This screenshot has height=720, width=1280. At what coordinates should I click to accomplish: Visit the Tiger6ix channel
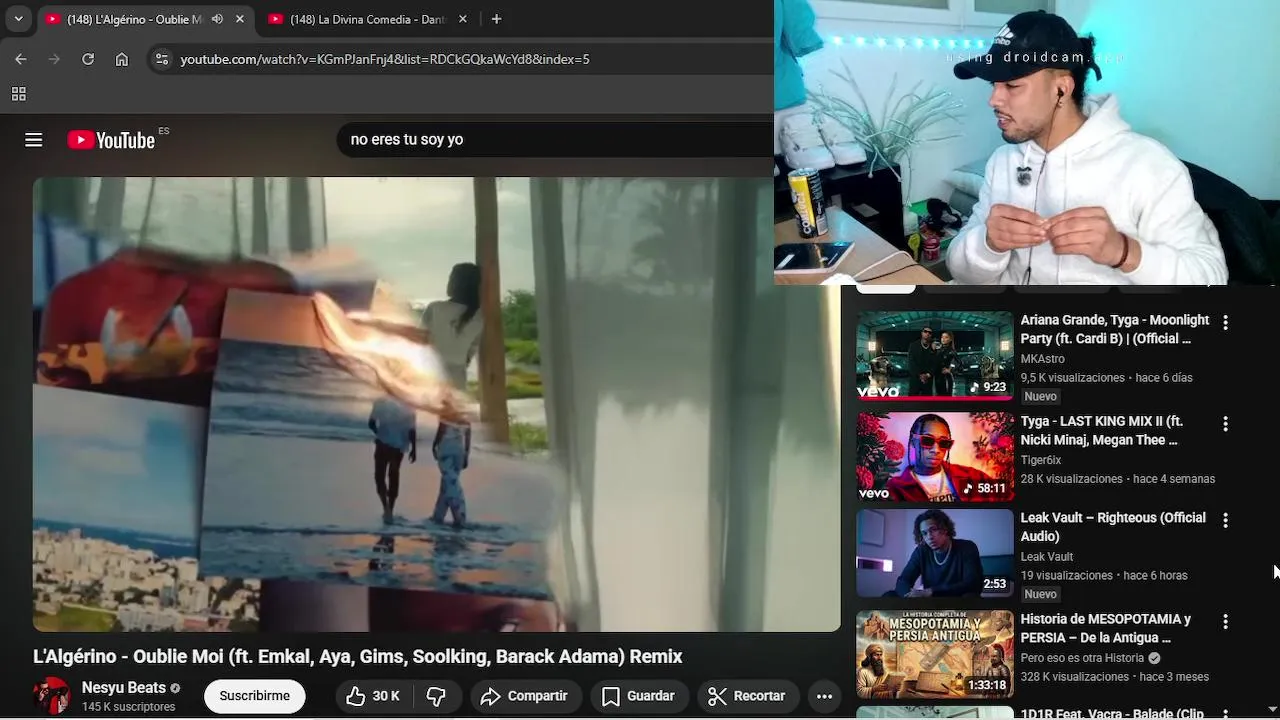(1040, 460)
